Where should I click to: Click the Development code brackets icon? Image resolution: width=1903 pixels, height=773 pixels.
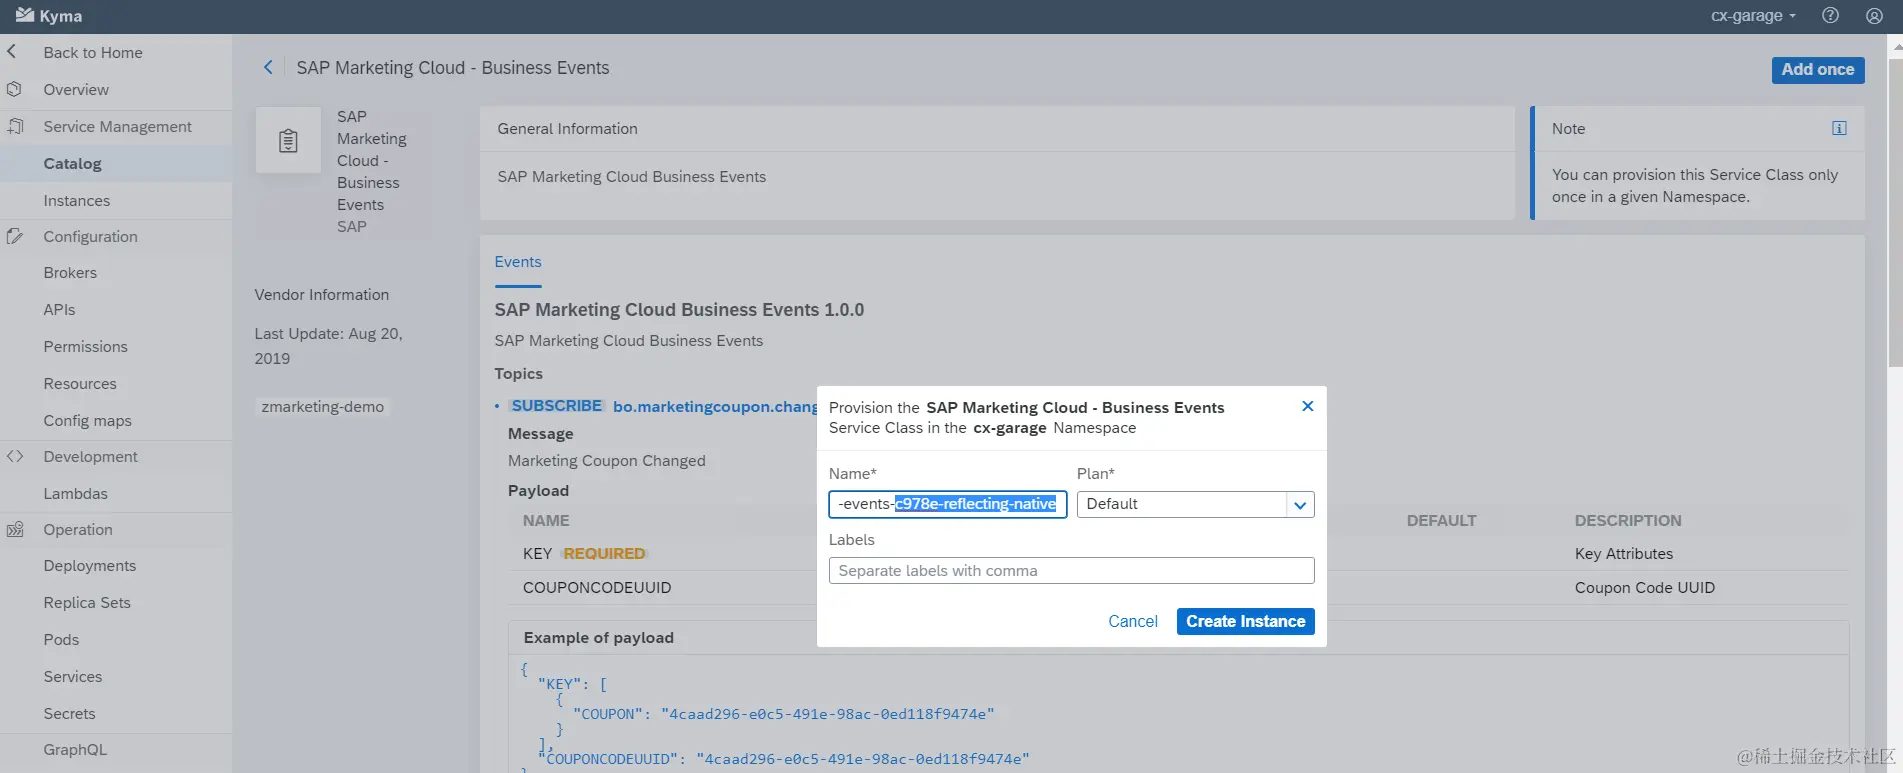[x=15, y=456]
